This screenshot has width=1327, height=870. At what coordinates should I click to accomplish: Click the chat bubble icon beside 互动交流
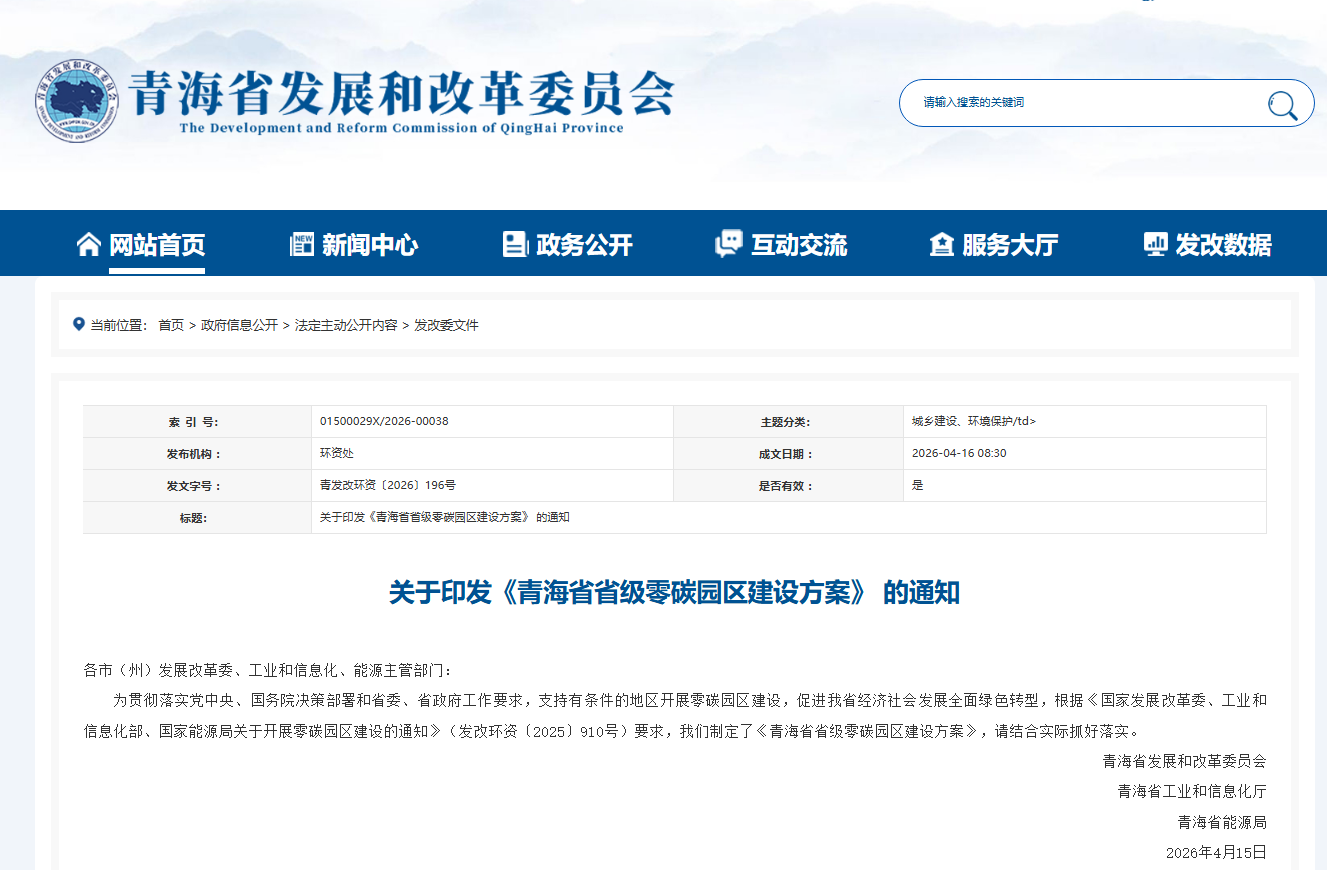pos(729,244)
